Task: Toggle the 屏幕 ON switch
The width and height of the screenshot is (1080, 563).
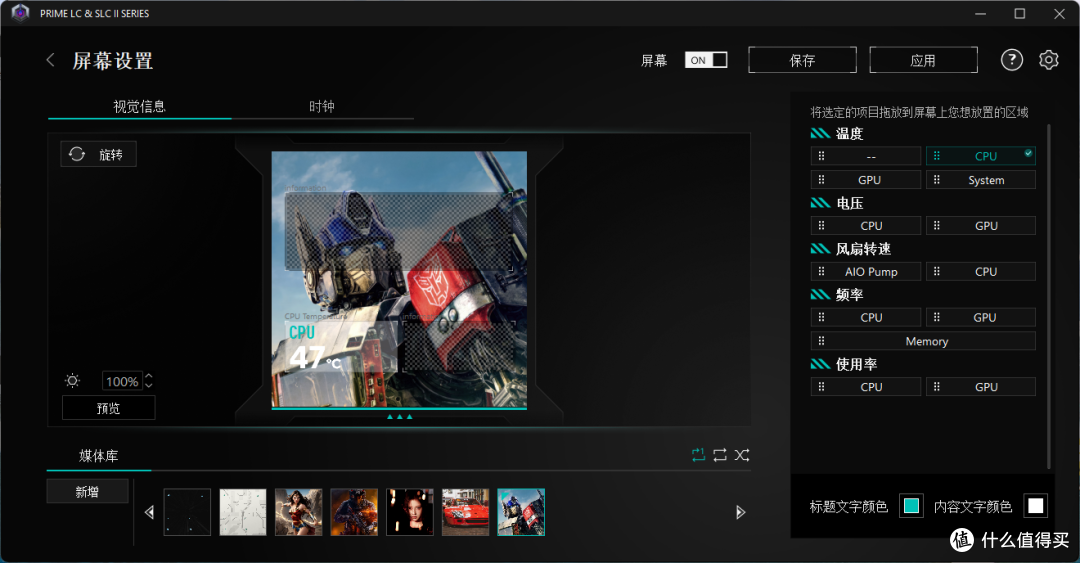Action: point(706,60)
